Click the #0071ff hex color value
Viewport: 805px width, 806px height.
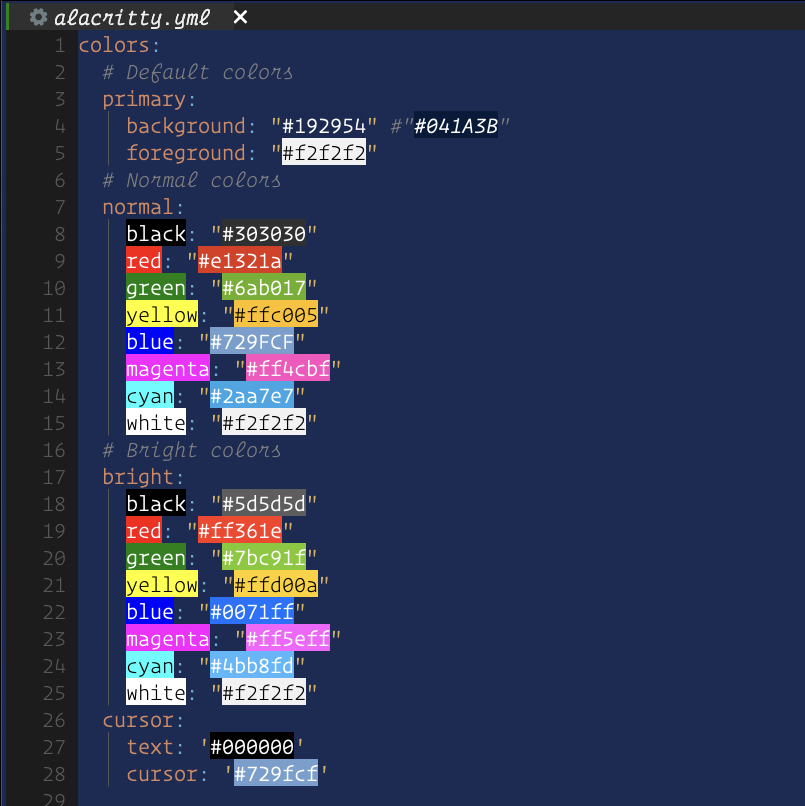(251, 612)
